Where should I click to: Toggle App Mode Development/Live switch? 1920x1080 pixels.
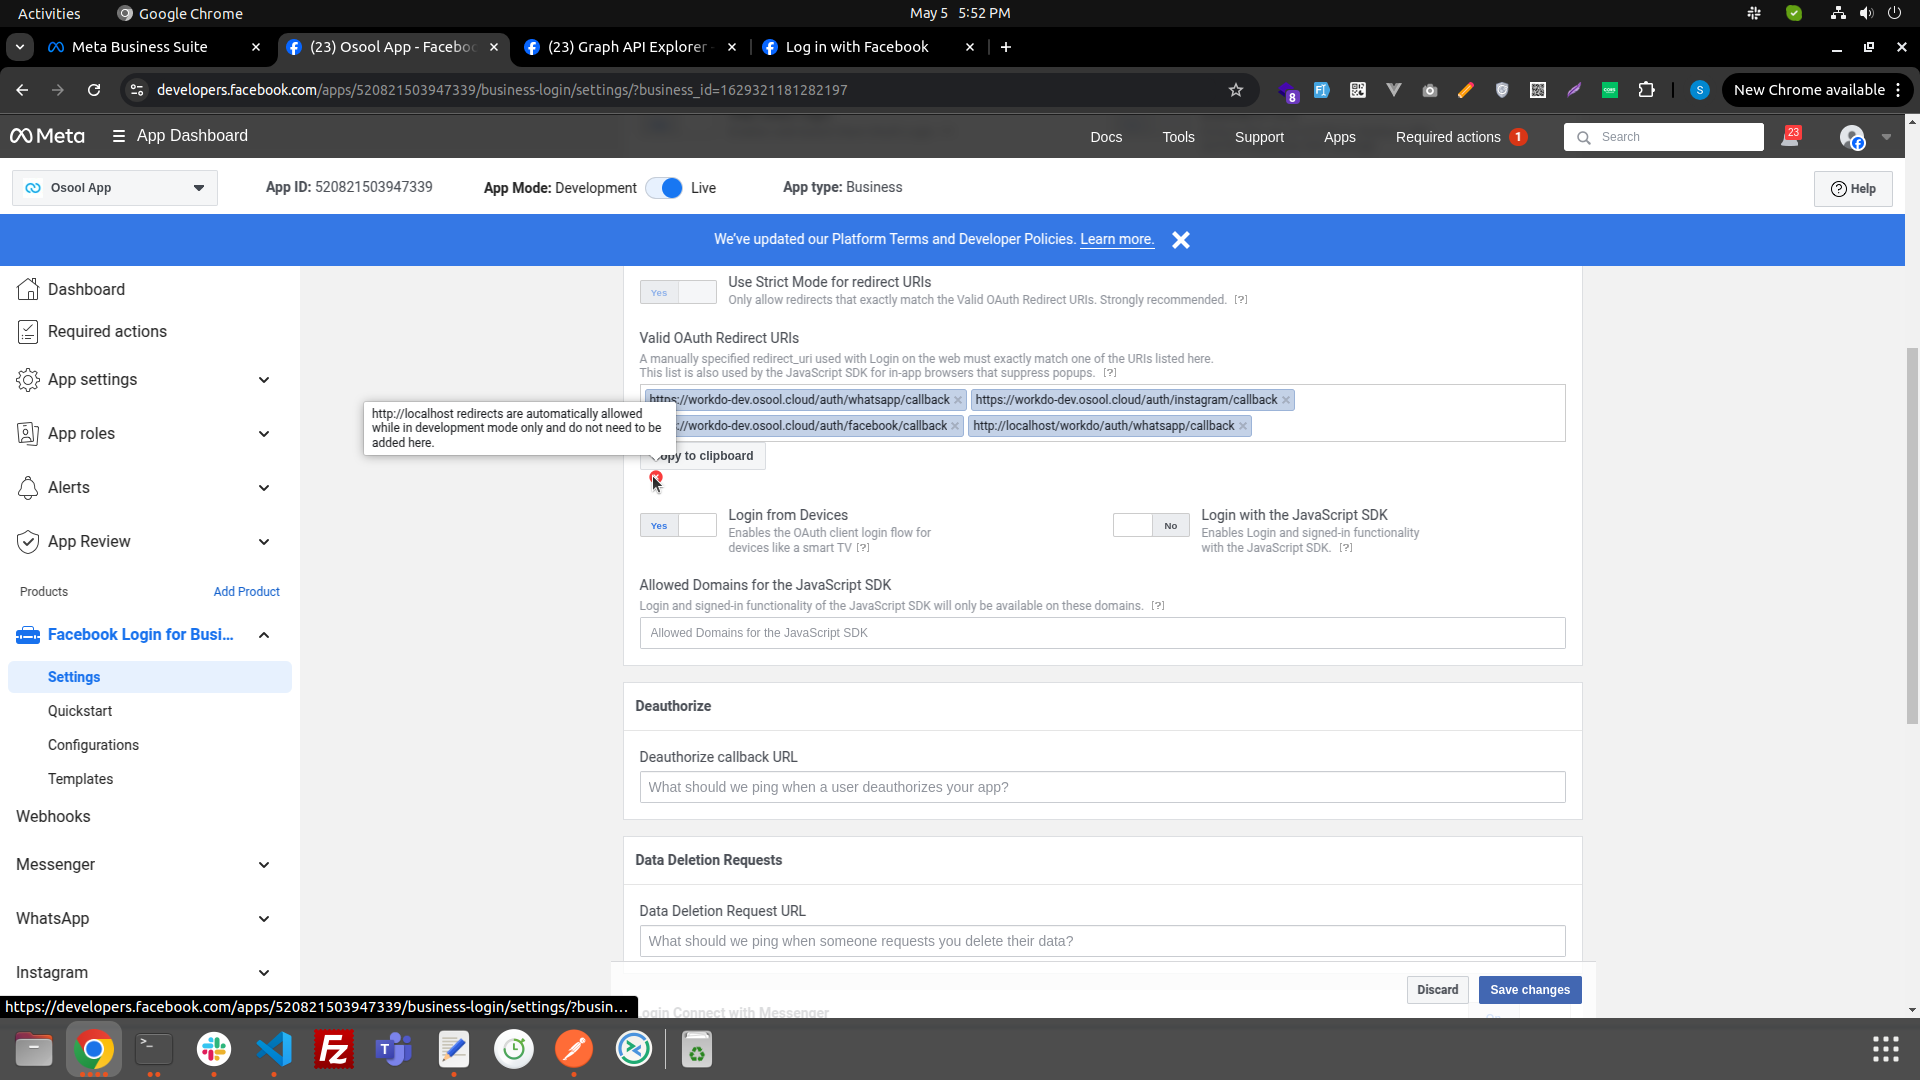coord(664,188)
